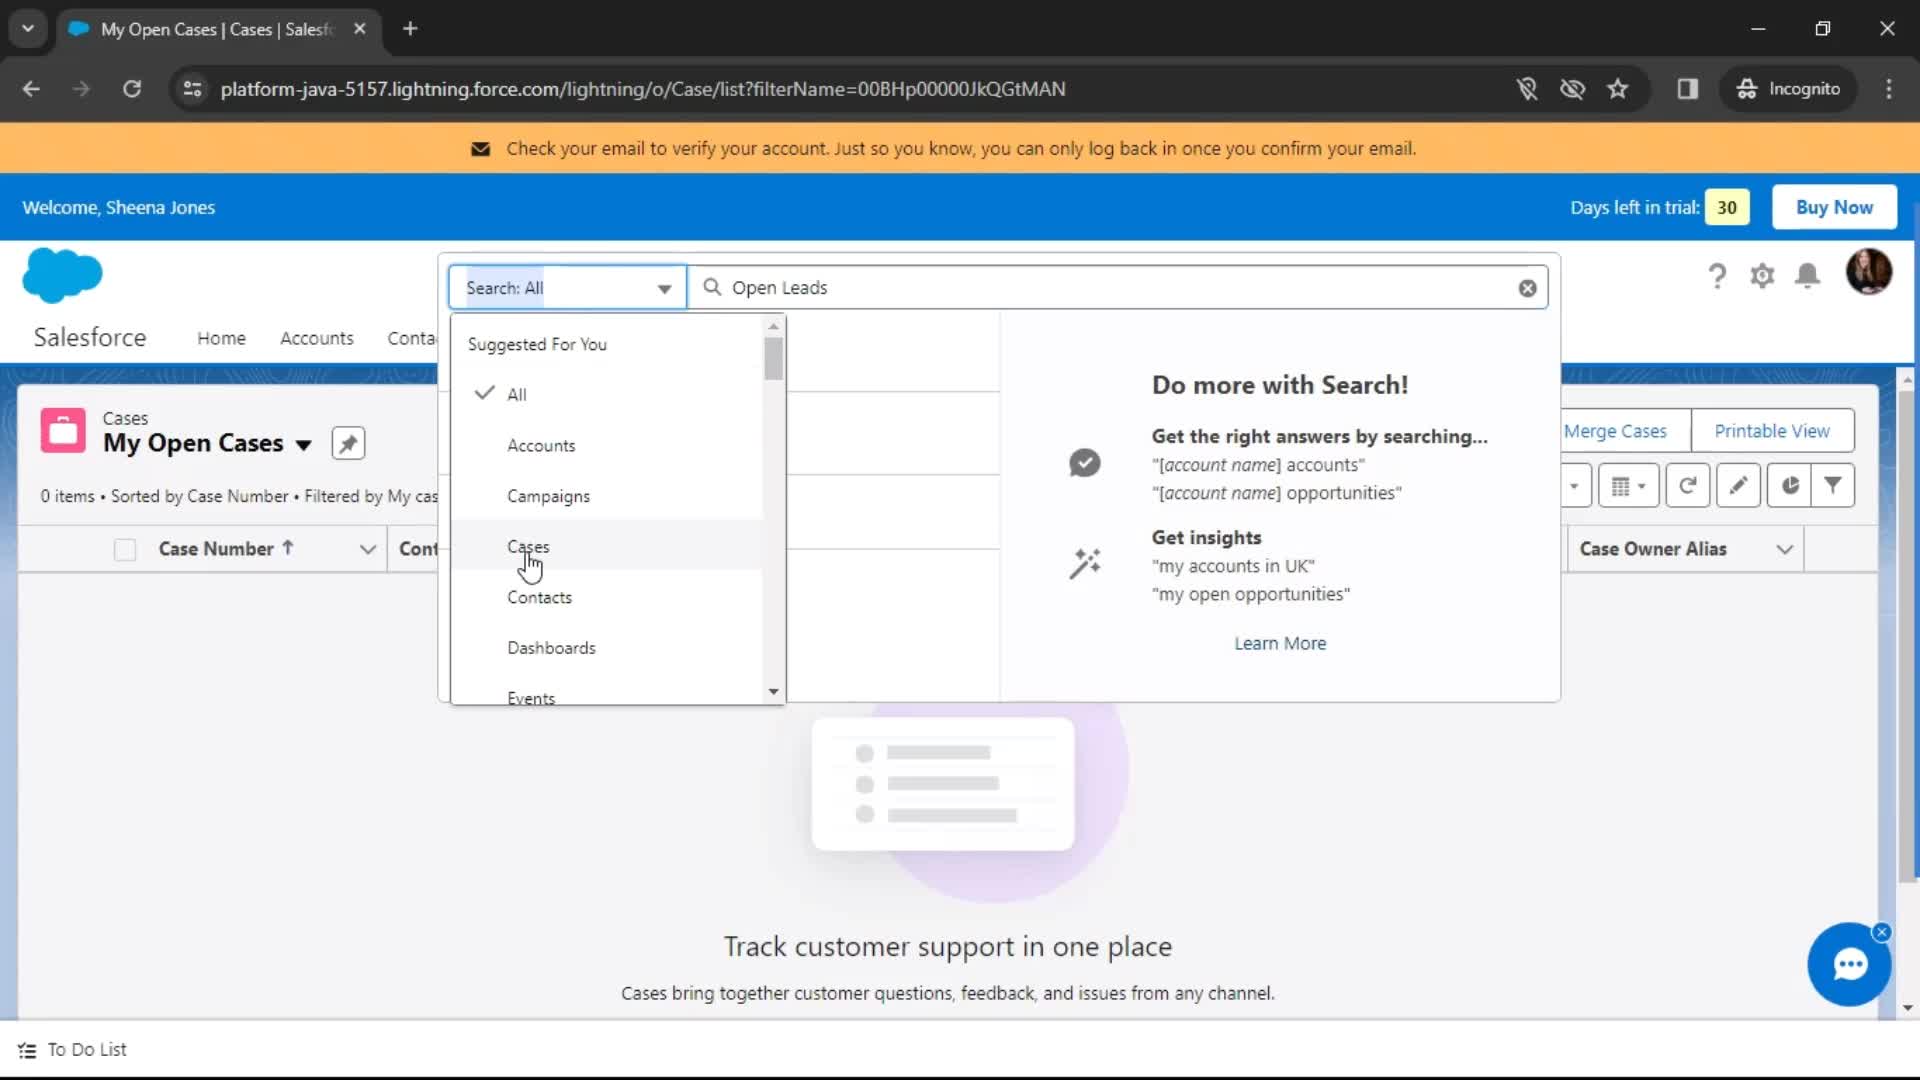Screen dimensions: 1920x1080
Task: Open the Setup gear icon
Action: (1762, 275)
